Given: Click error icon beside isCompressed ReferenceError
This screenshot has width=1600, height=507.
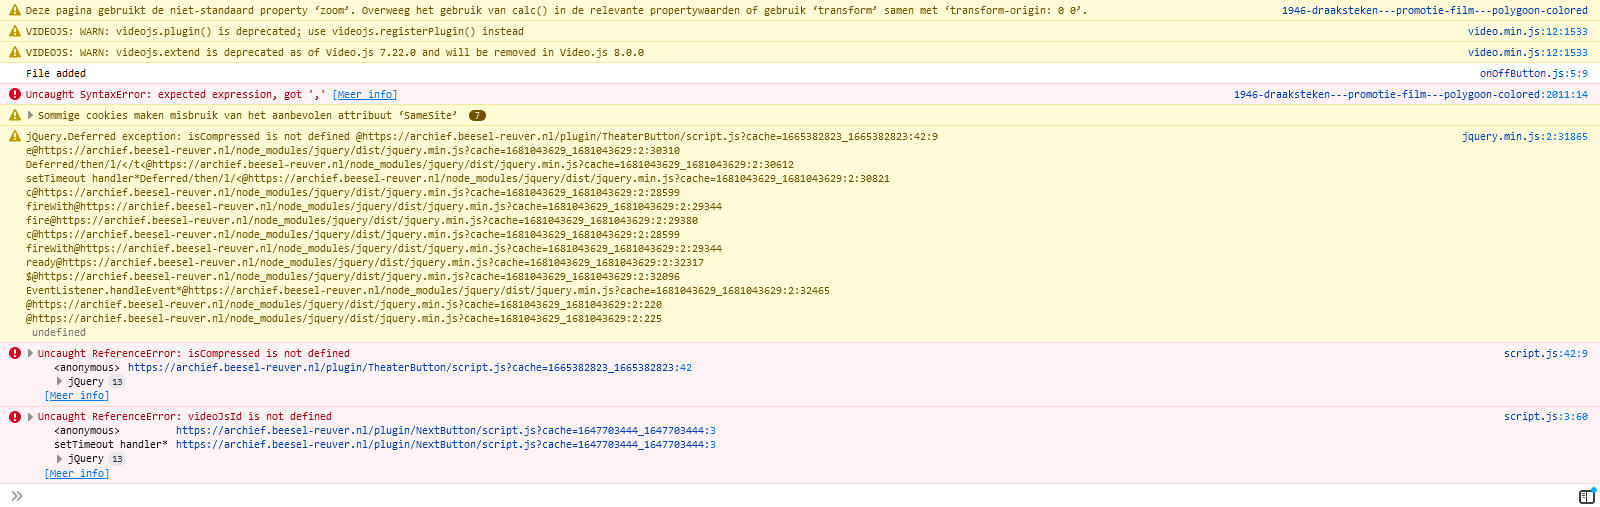Looking at the screenshot, I should coord(15,354).
